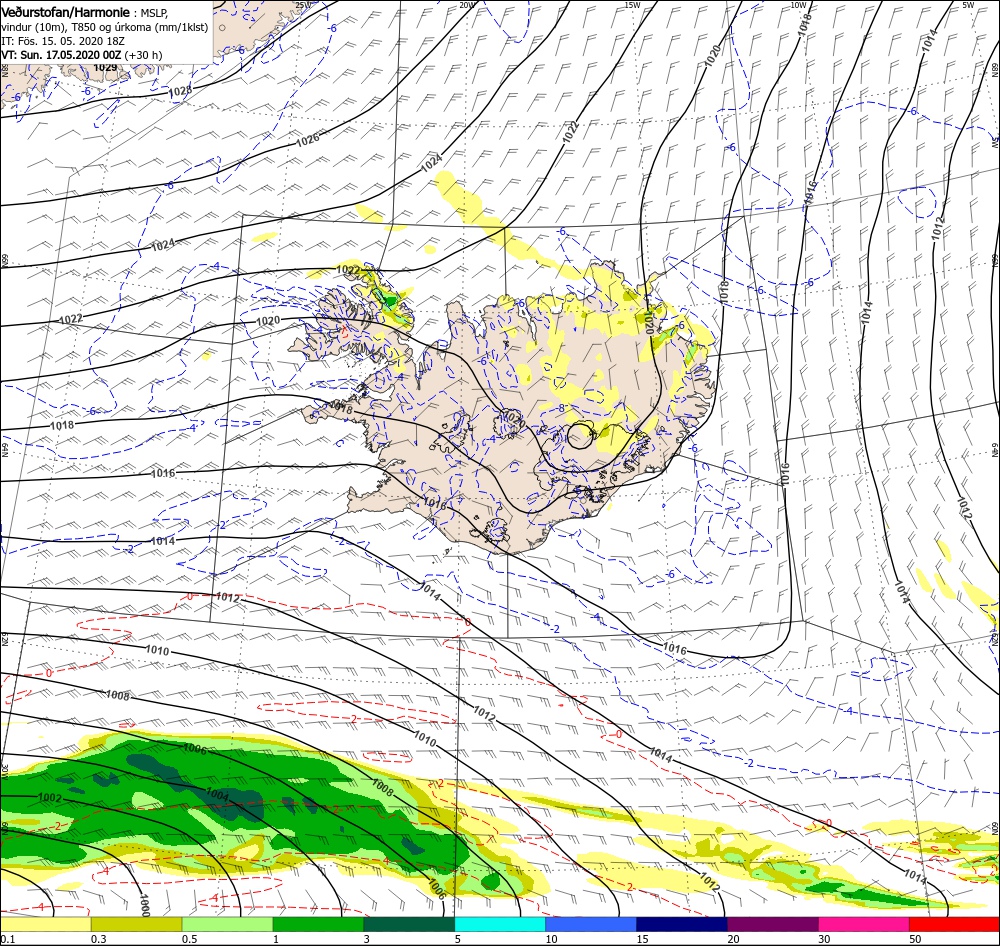Click the light yellow 0.1–0.3 legend swatch
This screenshot has width=1000, height=946.
[x=45, y=924]
